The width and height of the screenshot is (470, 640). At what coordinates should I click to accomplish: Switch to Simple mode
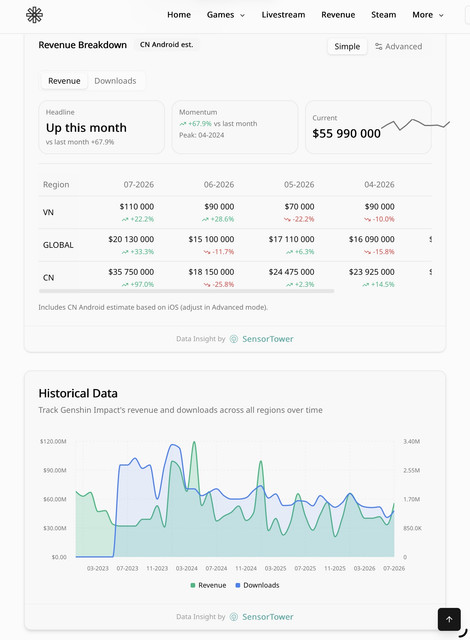coord(347,47)
